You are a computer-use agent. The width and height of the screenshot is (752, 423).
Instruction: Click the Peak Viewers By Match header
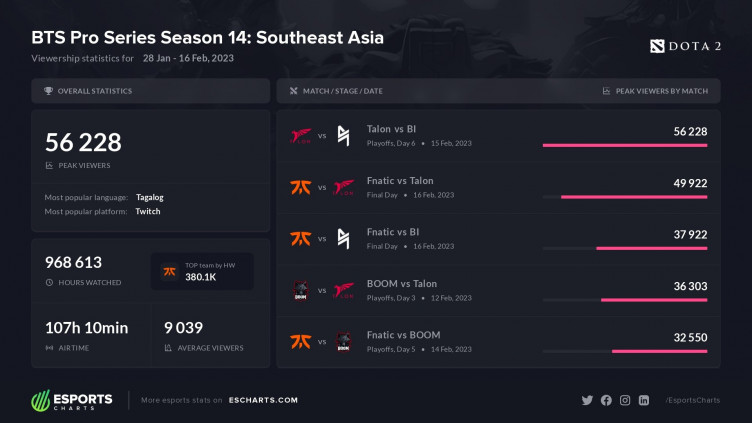(x=661, y=91)
